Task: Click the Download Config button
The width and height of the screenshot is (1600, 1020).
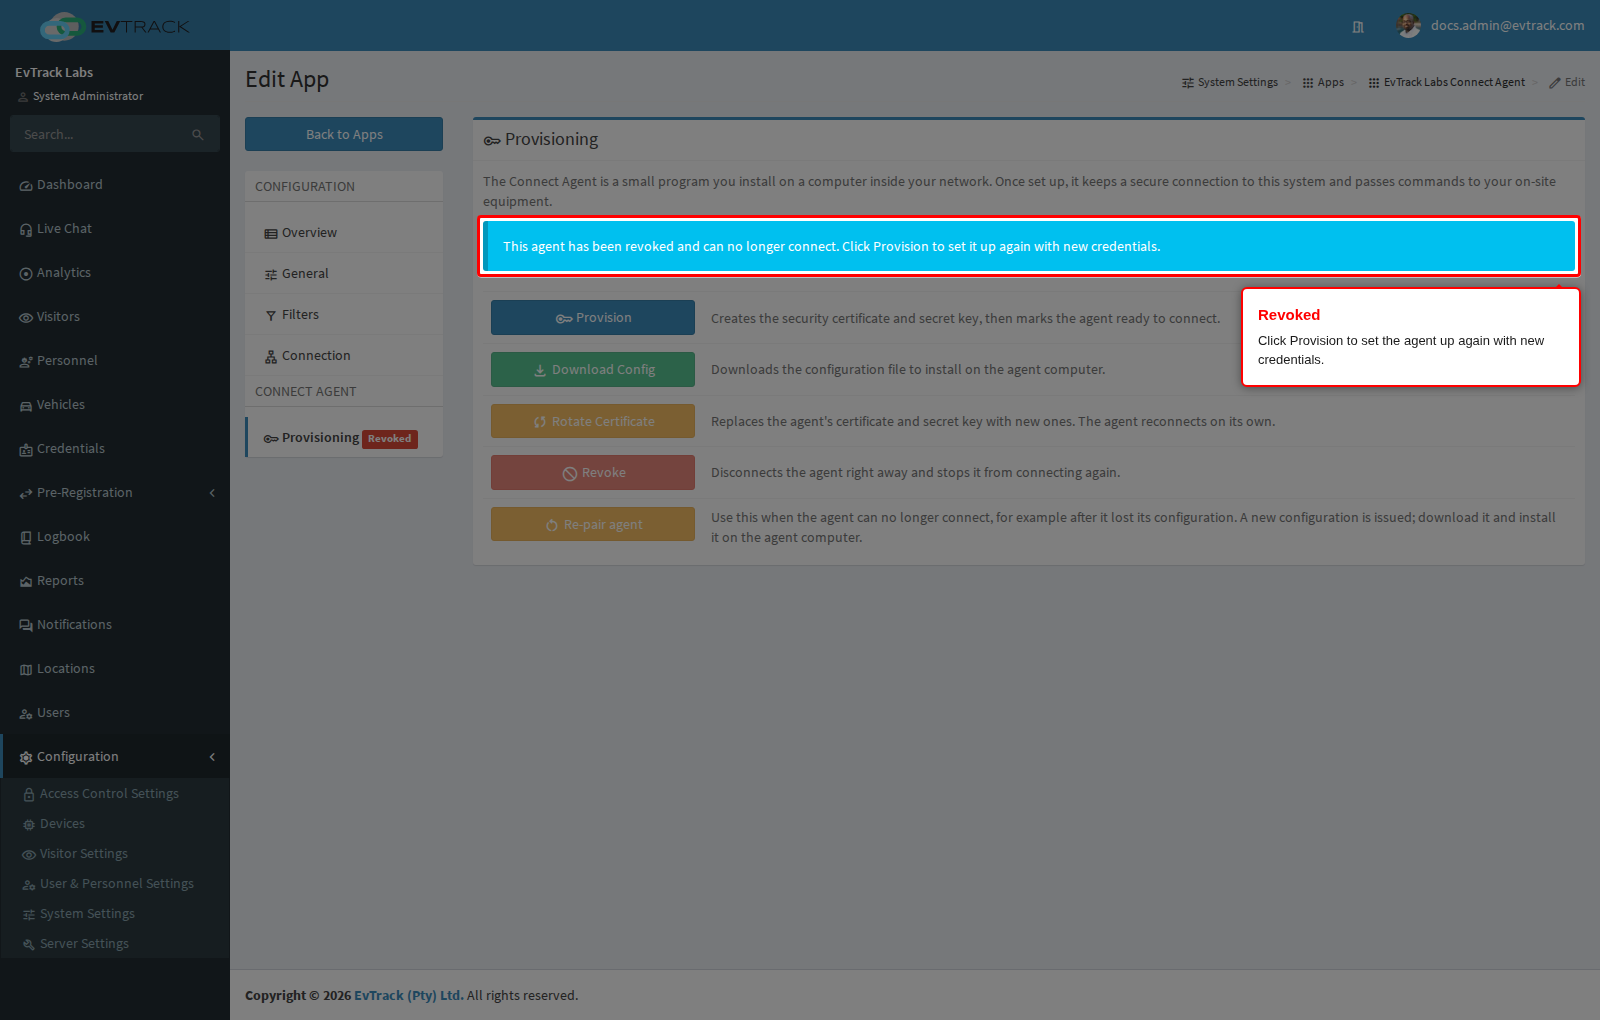Action: coord(593,370)
